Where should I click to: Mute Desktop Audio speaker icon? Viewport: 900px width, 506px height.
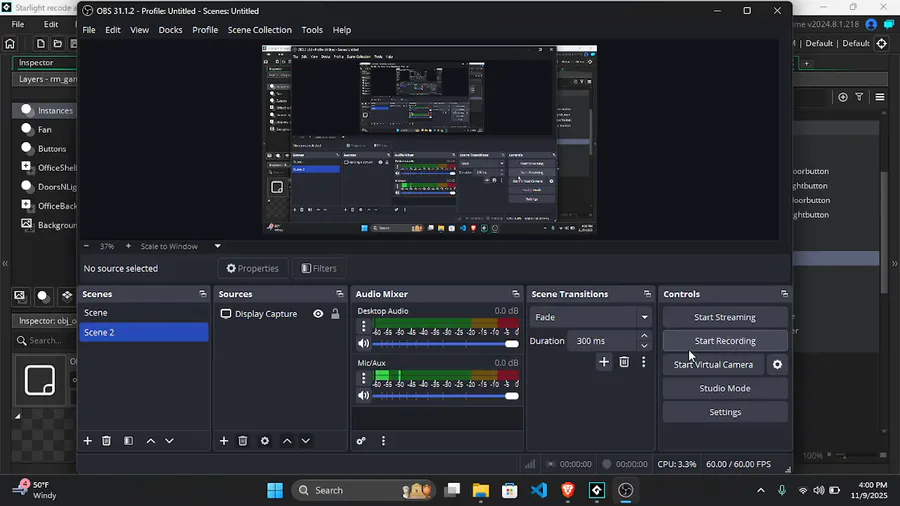pyautogui.click(x=363, y=344)
